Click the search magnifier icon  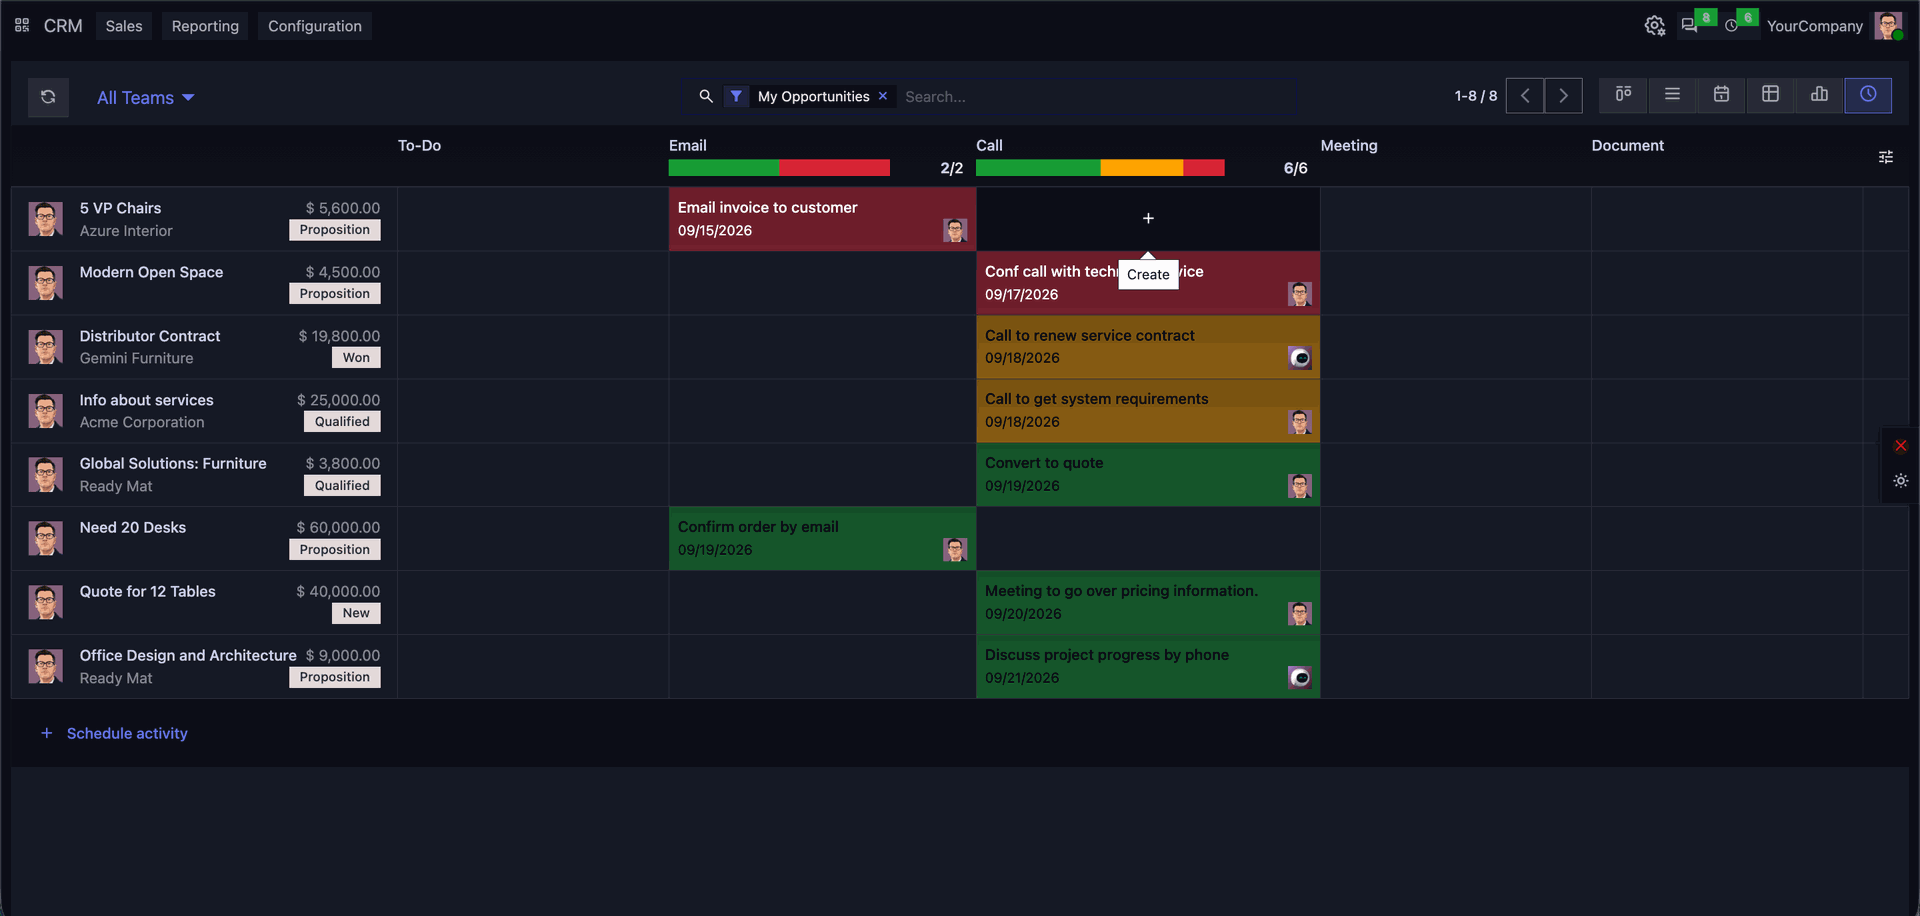(x=706, y=96)
